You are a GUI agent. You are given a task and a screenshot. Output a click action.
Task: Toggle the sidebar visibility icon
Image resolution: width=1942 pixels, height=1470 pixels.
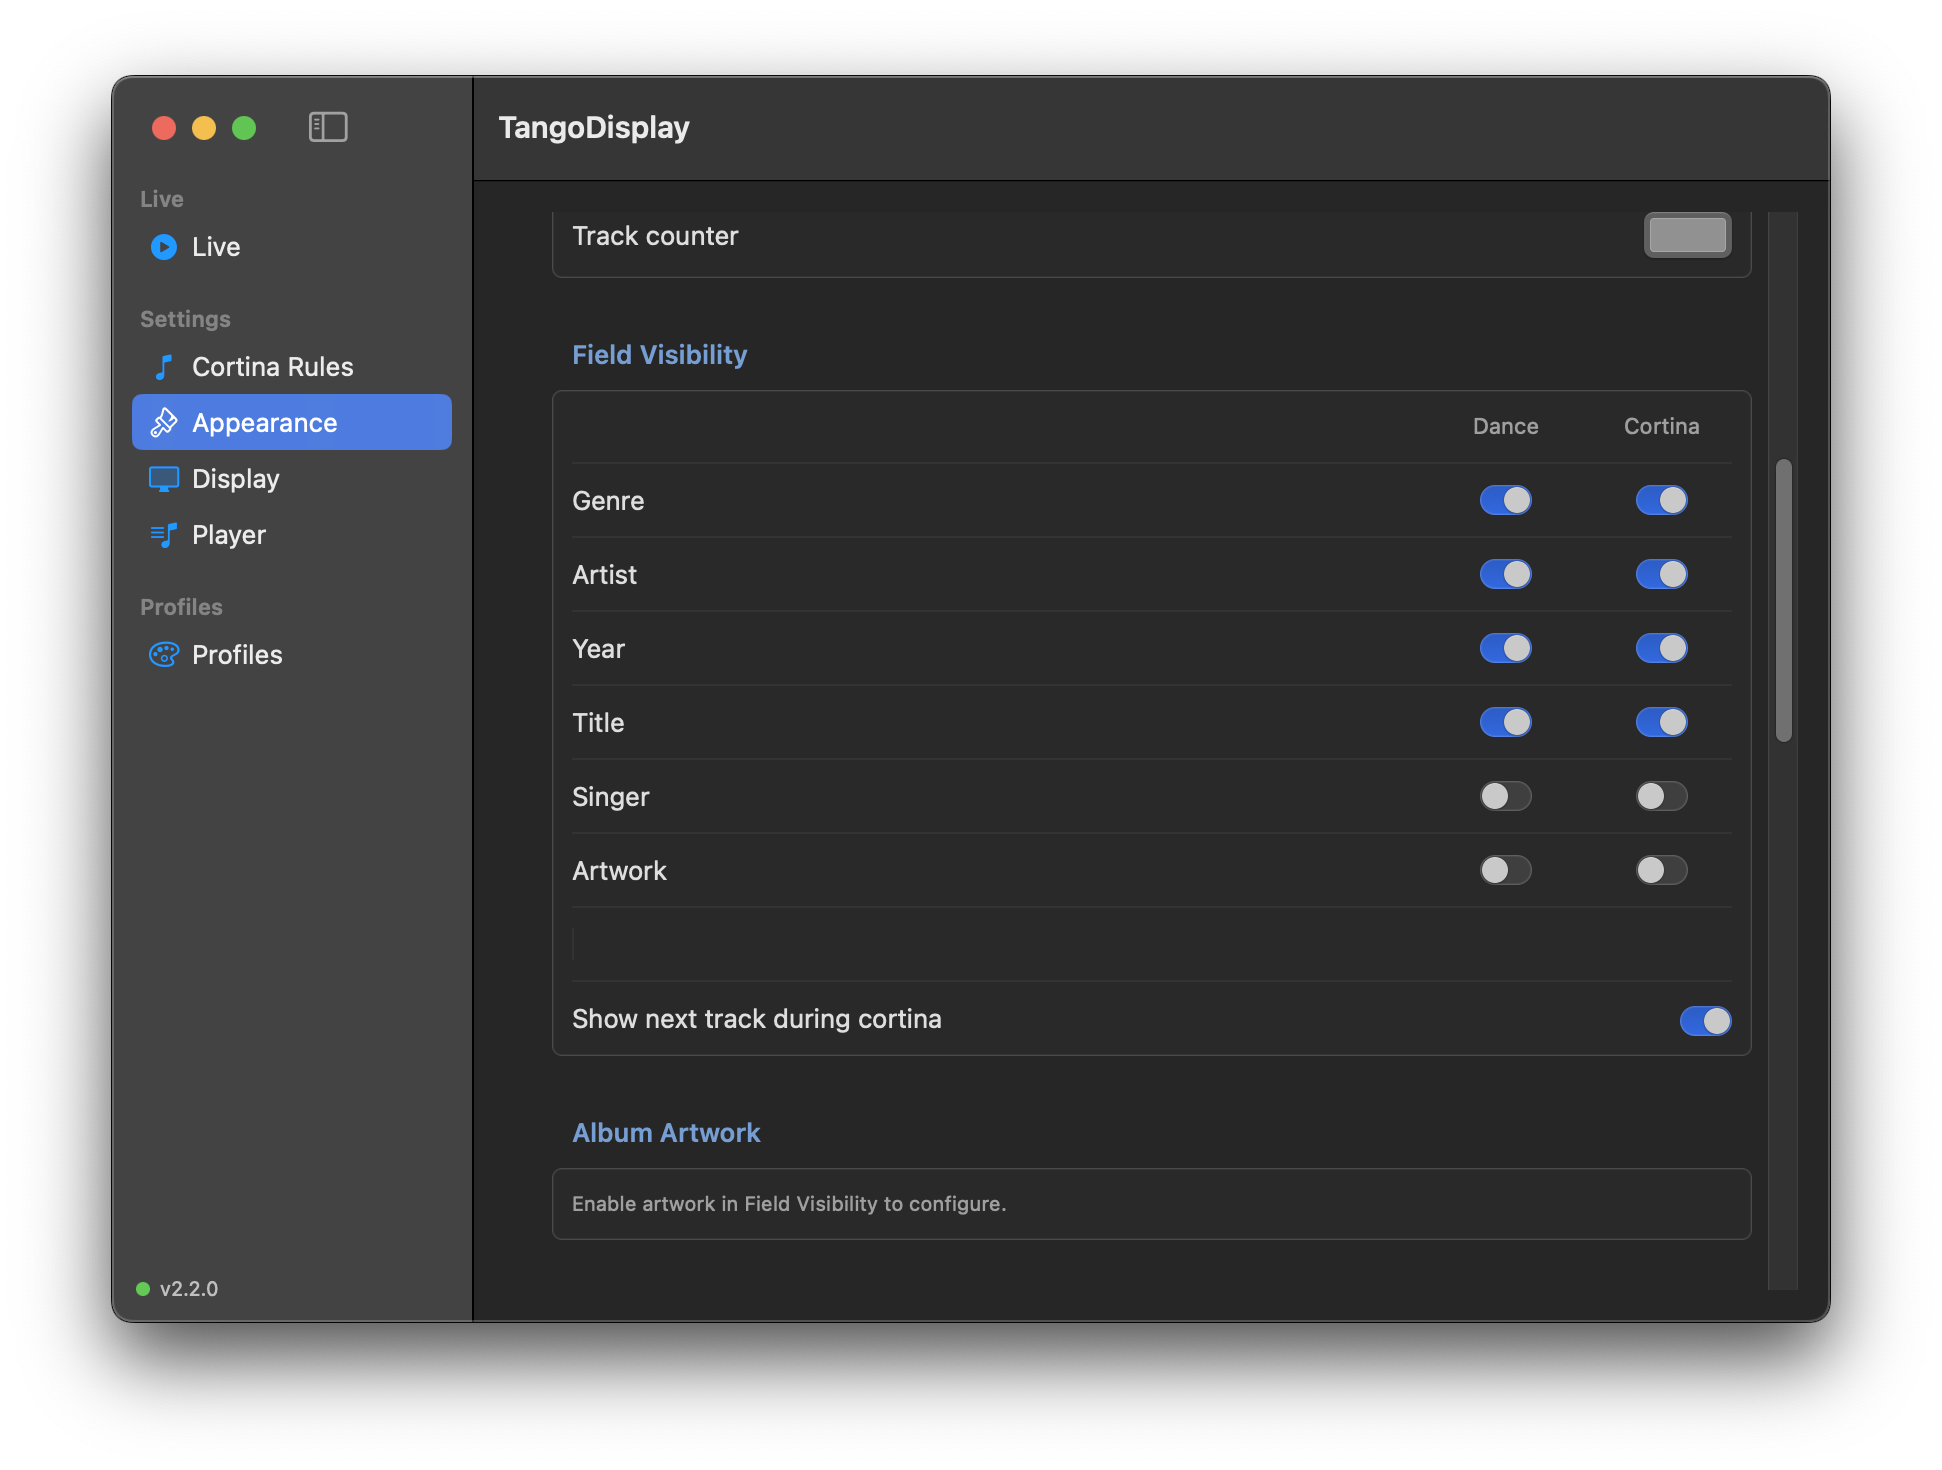(x=328, y=127)
